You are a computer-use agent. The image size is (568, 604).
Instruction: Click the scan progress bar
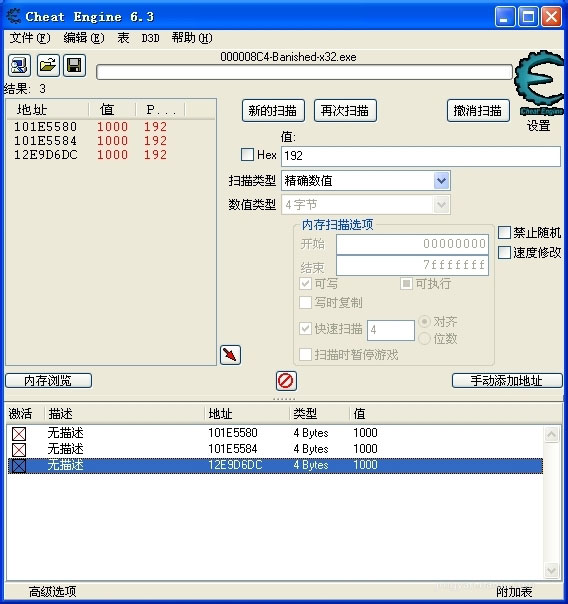click(304, 72)
